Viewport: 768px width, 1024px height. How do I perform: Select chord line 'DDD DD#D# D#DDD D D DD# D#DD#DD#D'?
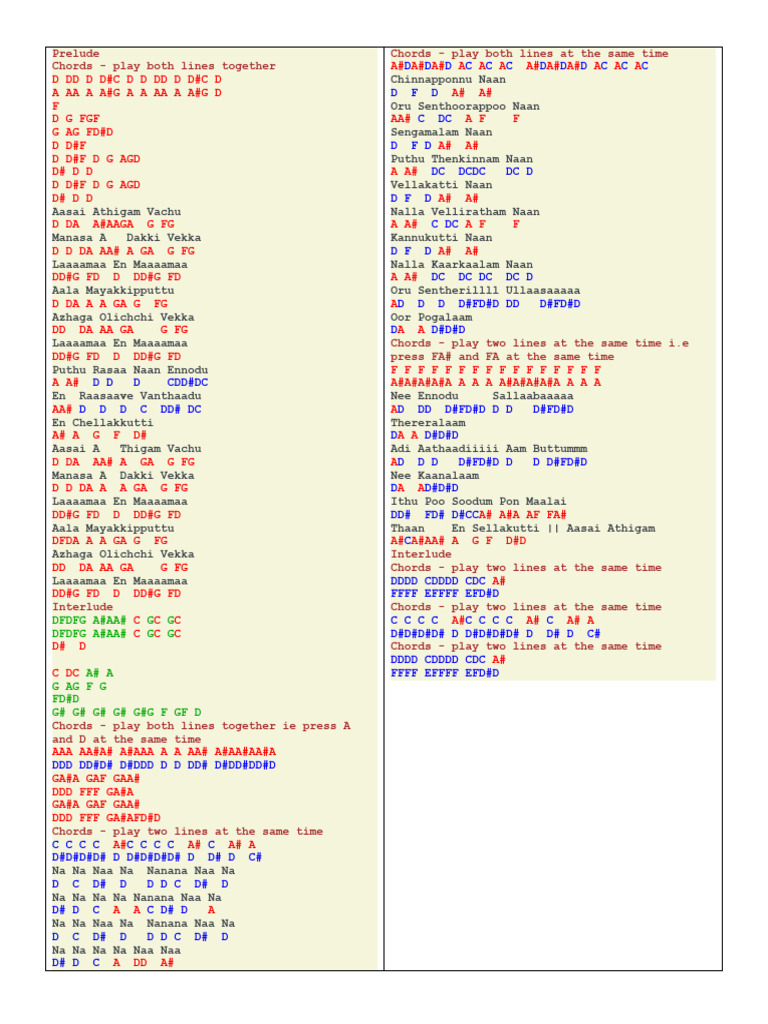164,765
